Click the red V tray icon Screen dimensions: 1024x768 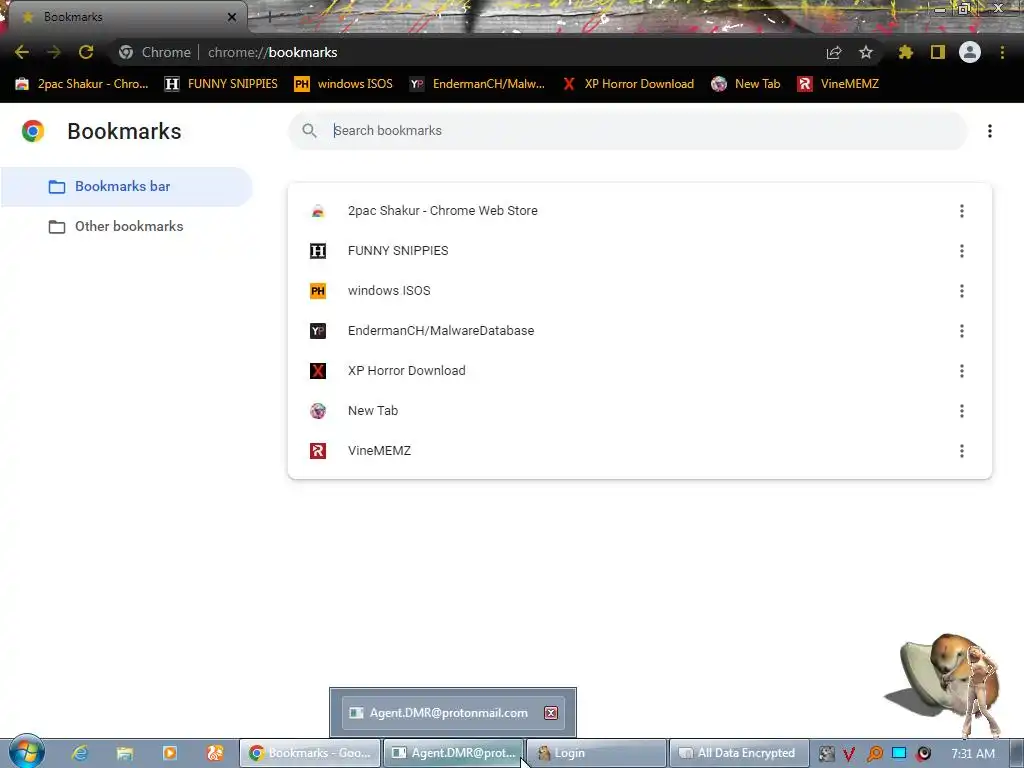pyautogui.click(x=849, y=754)
